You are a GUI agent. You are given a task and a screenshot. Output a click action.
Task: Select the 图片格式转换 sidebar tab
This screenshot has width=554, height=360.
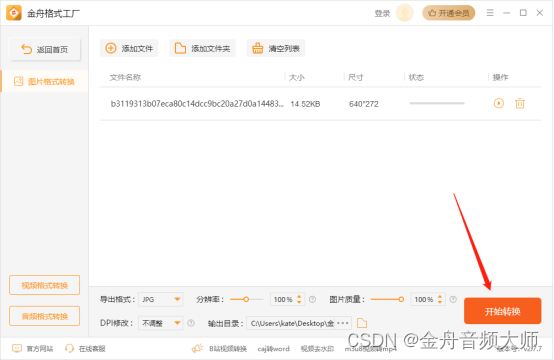click(45, 82)
